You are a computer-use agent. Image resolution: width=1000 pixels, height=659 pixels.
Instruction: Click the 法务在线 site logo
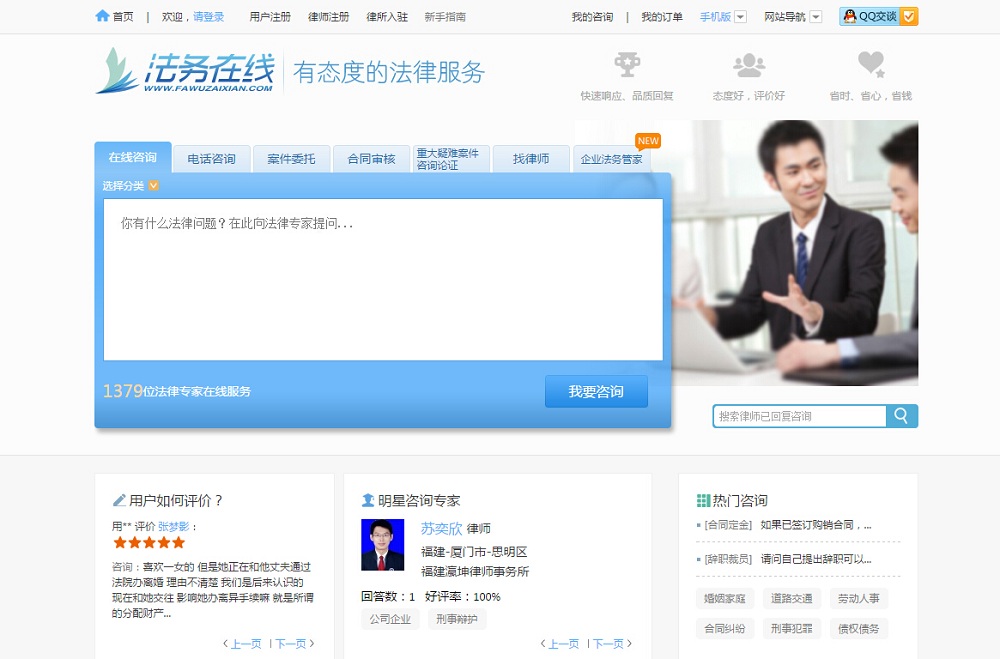pyautogui.click(x=185, y=71)
